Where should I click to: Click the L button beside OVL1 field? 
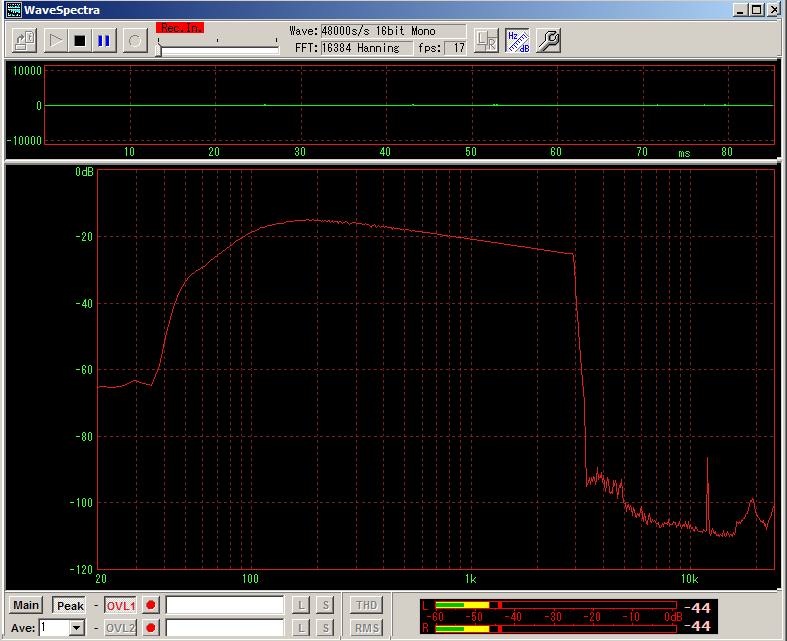301,605
